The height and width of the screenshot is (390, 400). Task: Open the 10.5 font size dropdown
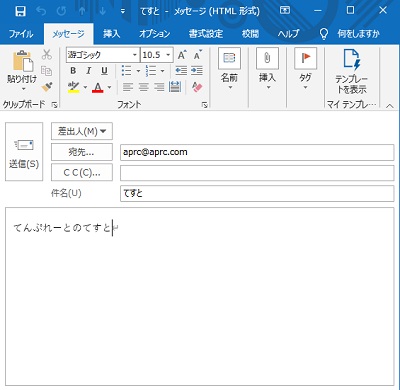(x=168, y=55)
